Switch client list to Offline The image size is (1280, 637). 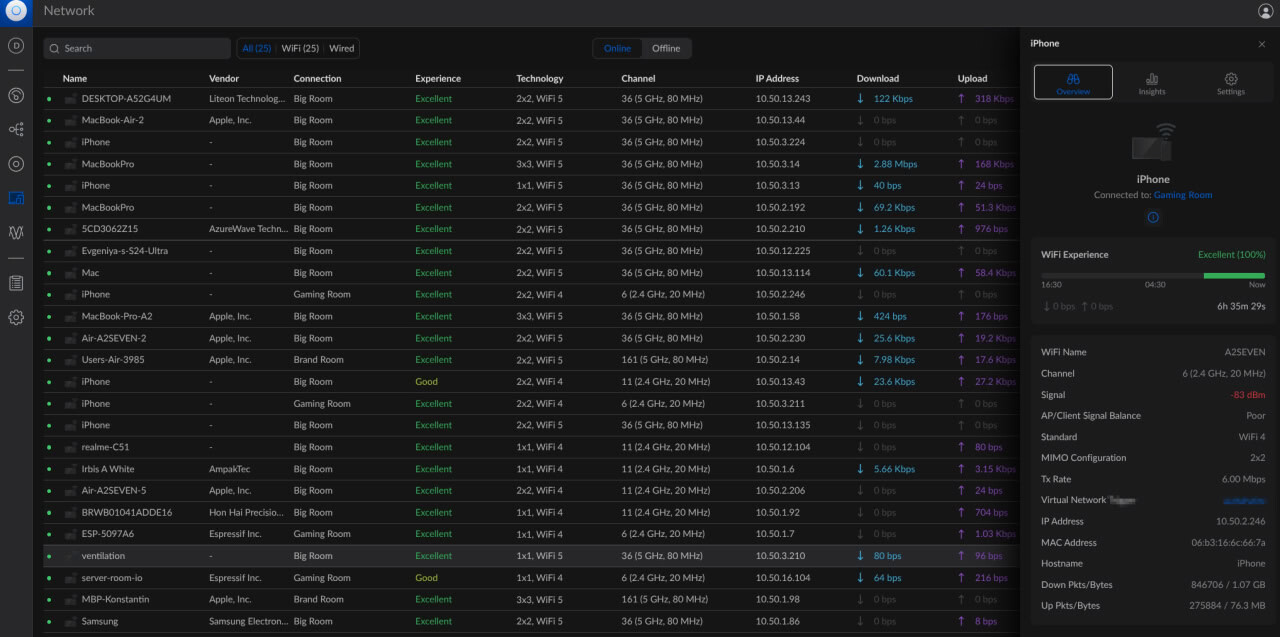click(x=666, y=48)
